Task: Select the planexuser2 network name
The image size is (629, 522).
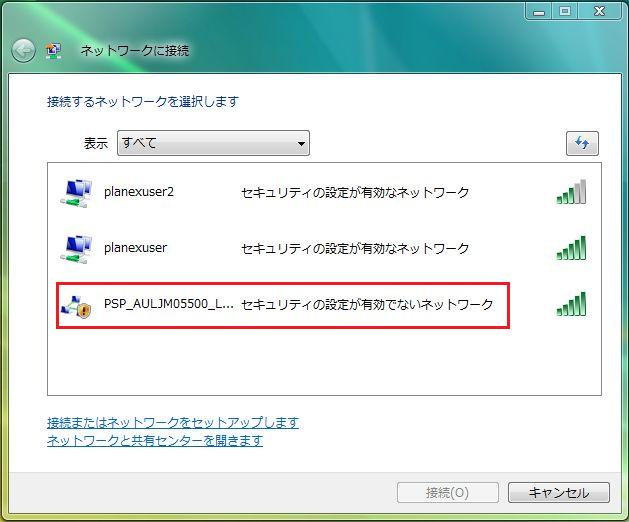Action: click(x=139, y=192)
